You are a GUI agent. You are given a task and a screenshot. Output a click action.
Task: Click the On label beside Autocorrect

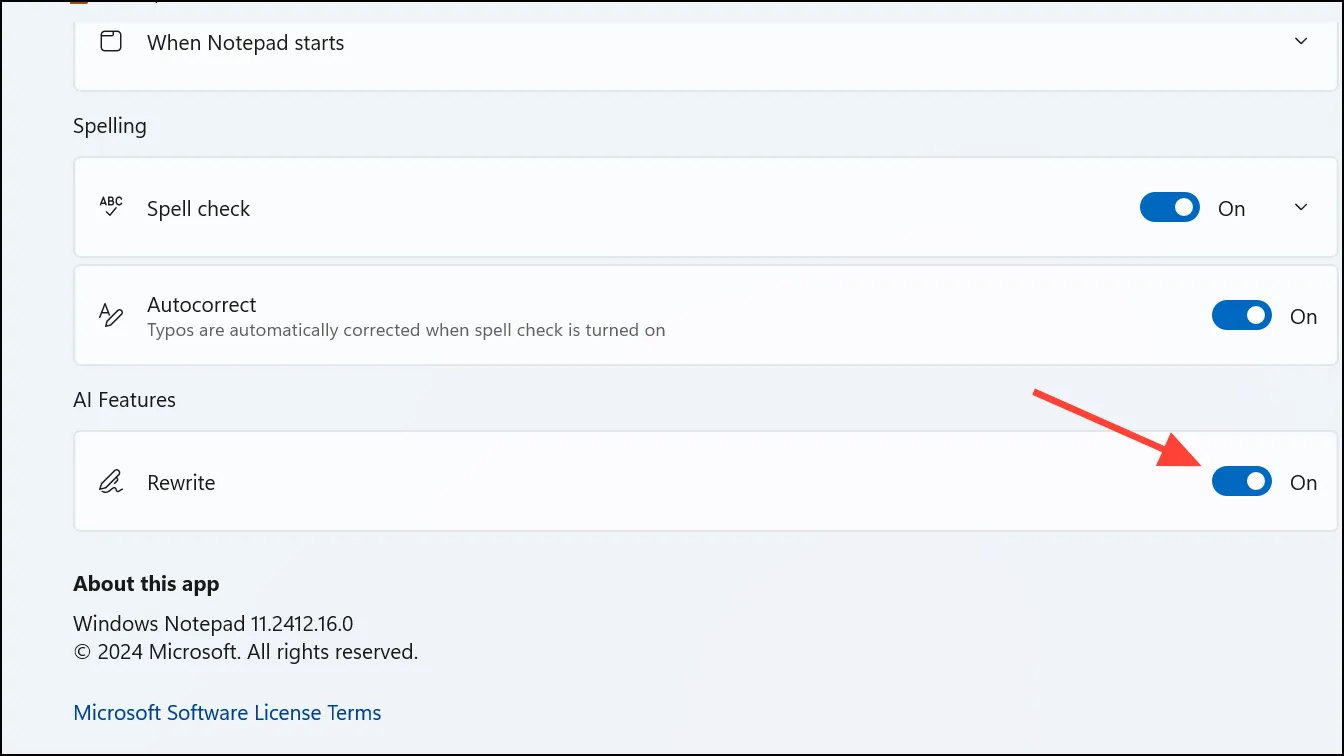[1303, 317]
